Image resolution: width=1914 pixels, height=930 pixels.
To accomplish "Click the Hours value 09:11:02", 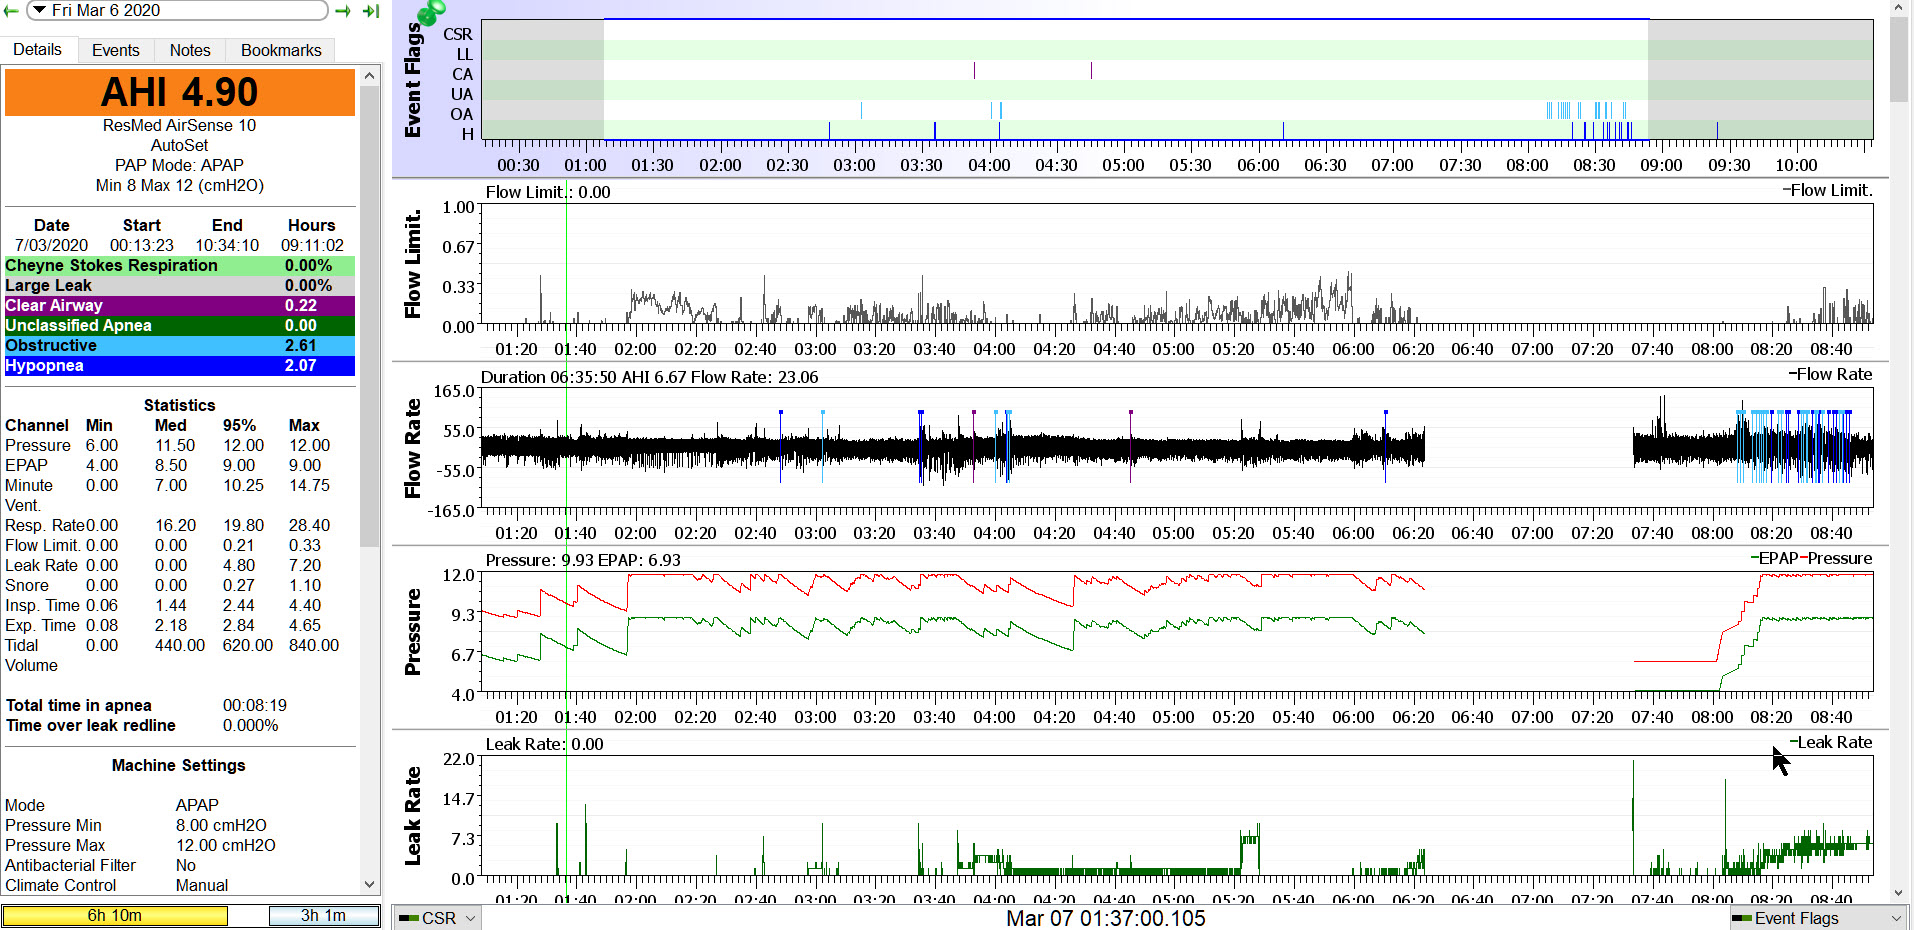I will click(312, 245).
